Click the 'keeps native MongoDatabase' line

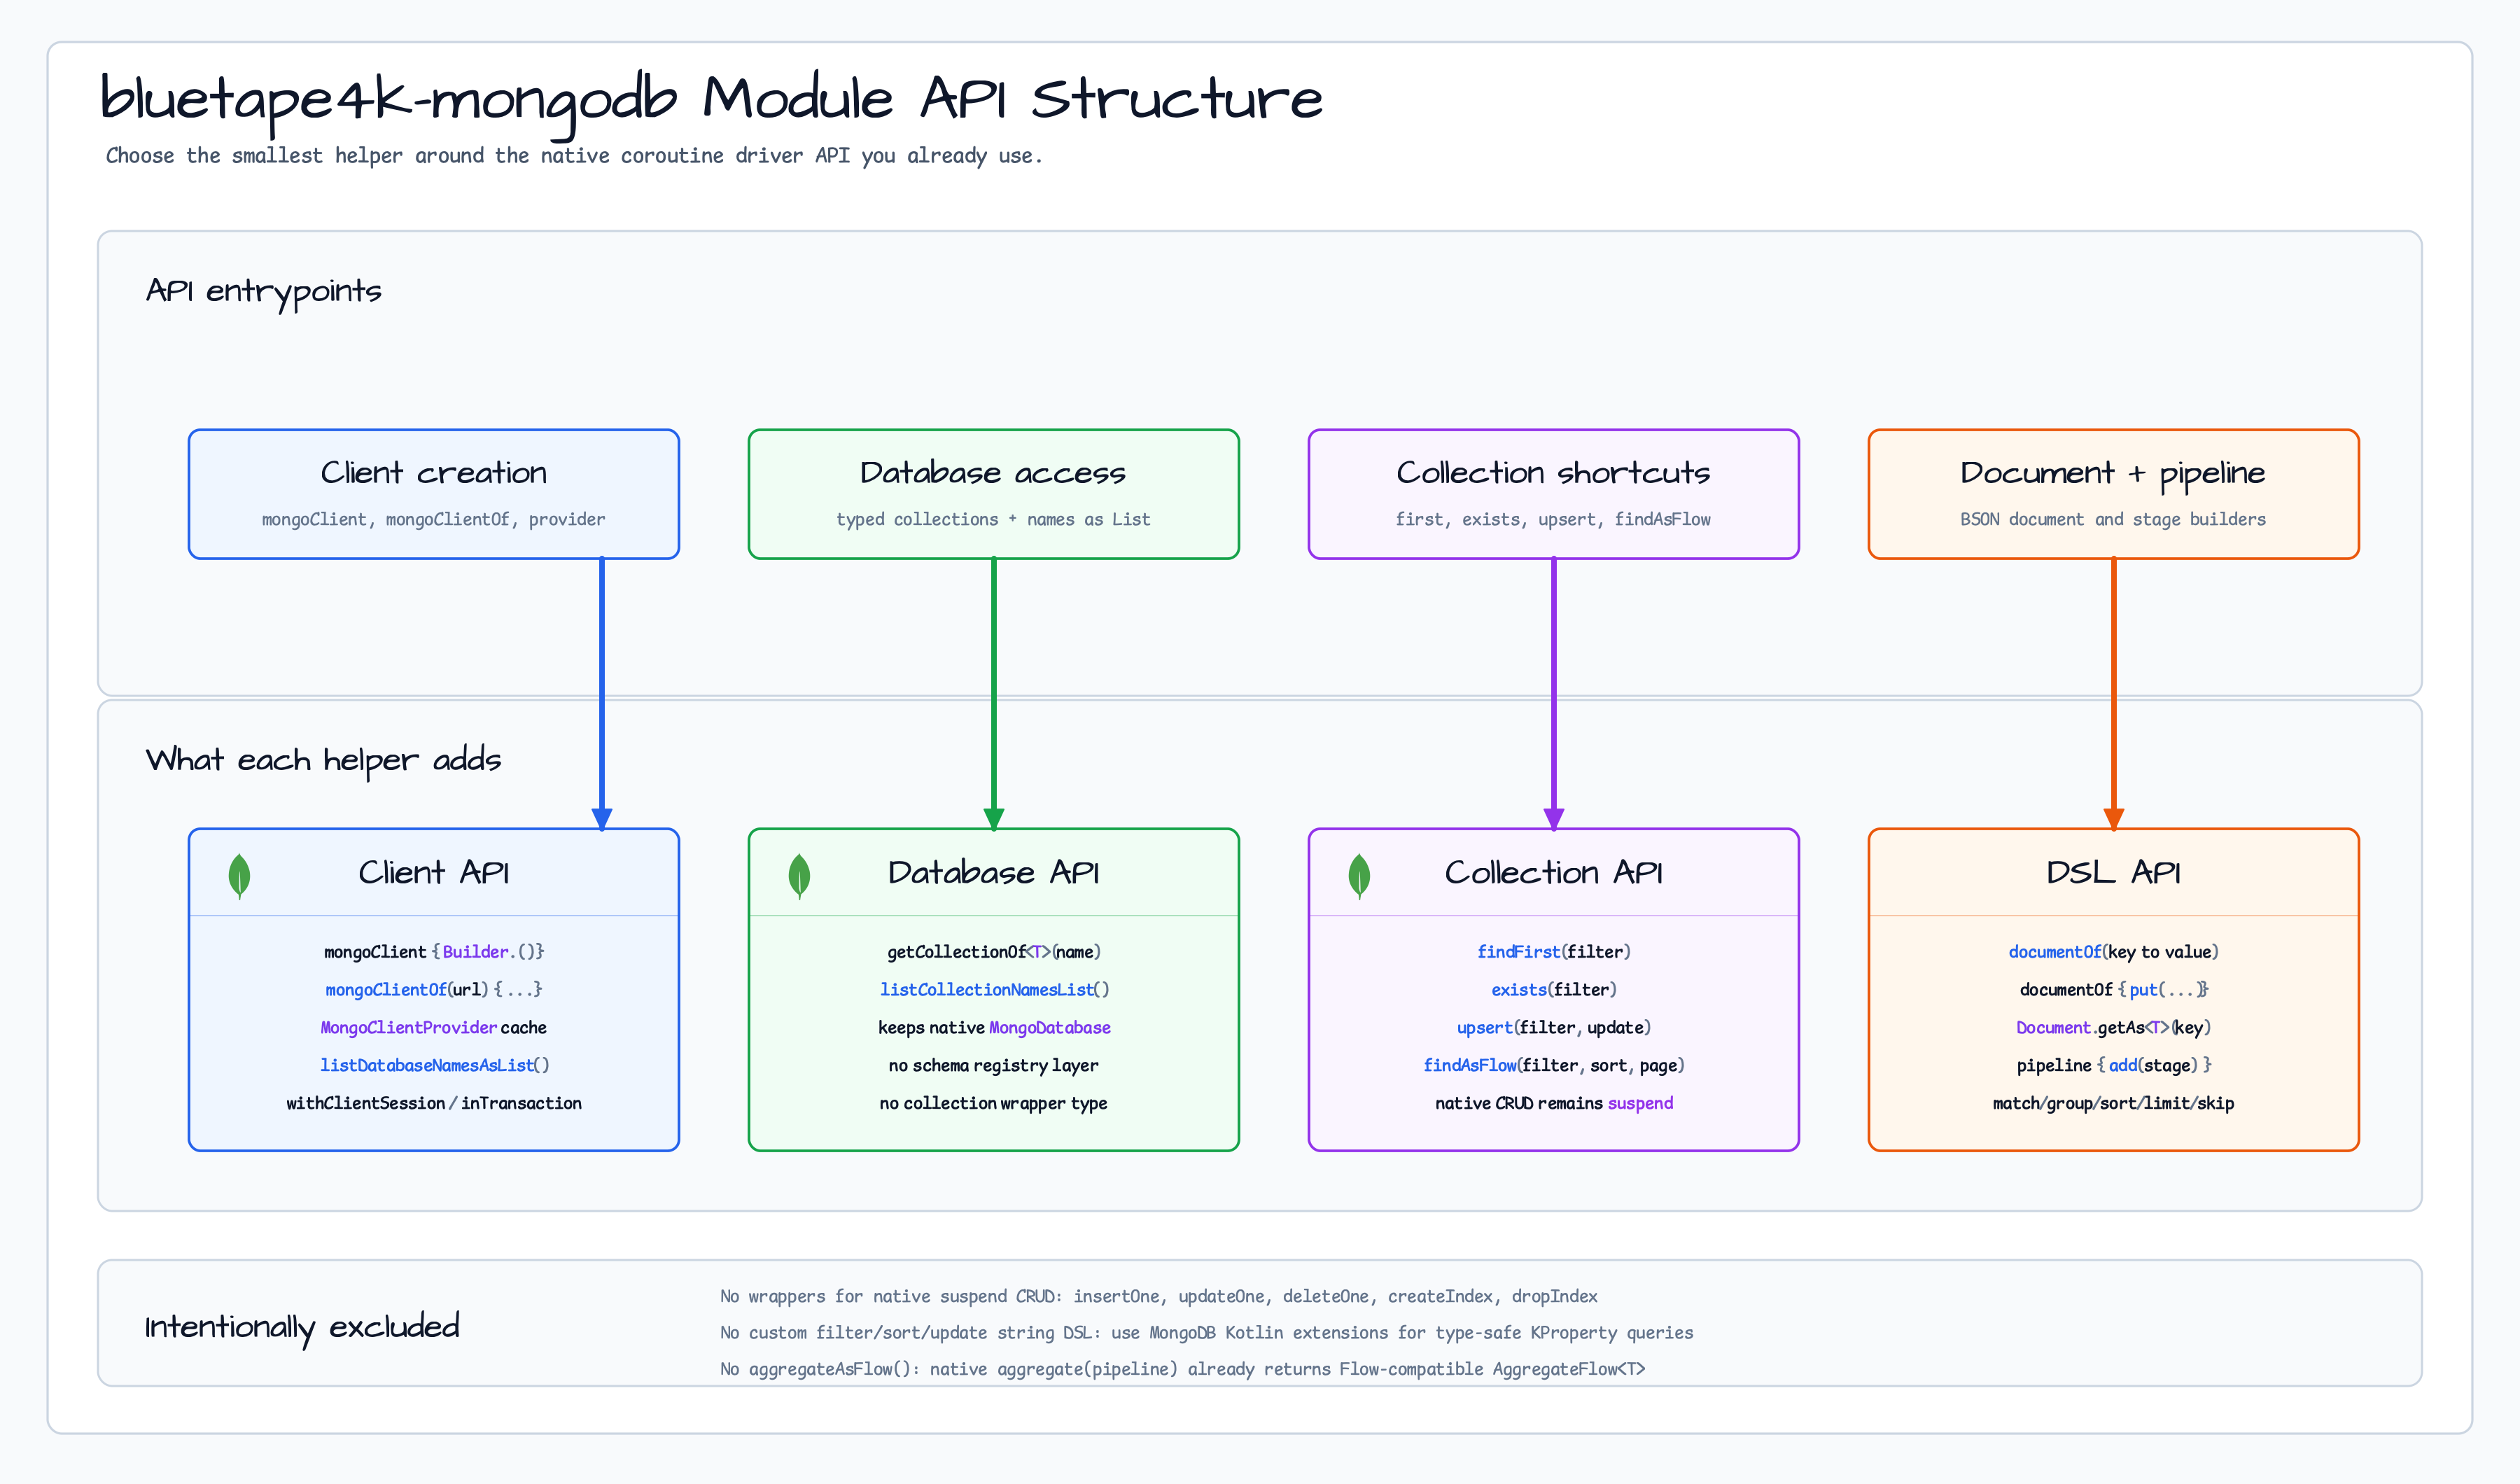click(994, 1028)
